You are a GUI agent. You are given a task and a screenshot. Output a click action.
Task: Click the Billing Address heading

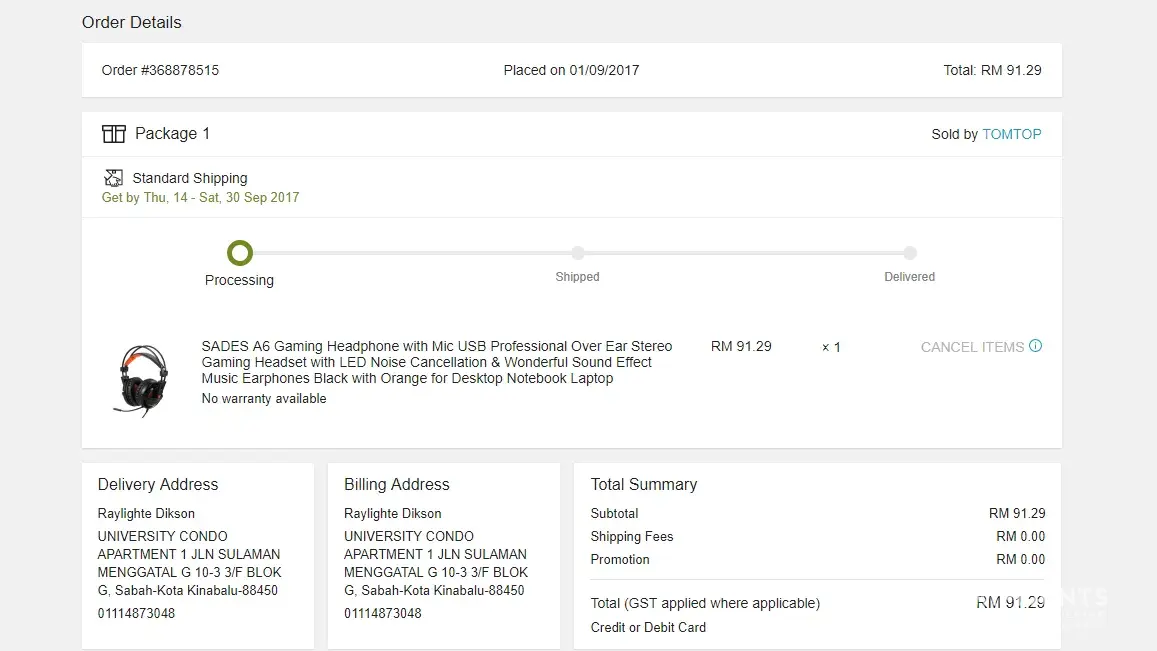coord(397,484)
